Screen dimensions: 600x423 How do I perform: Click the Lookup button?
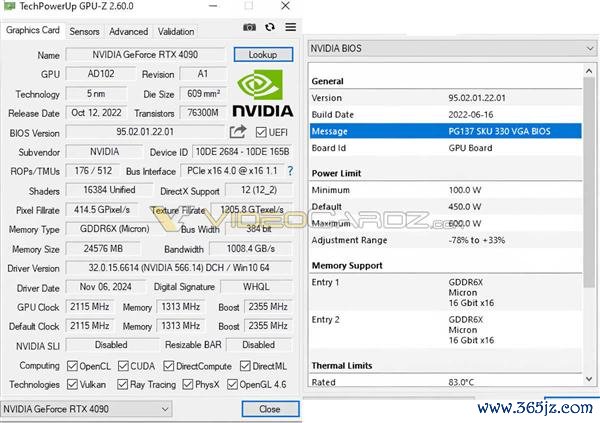263,54
